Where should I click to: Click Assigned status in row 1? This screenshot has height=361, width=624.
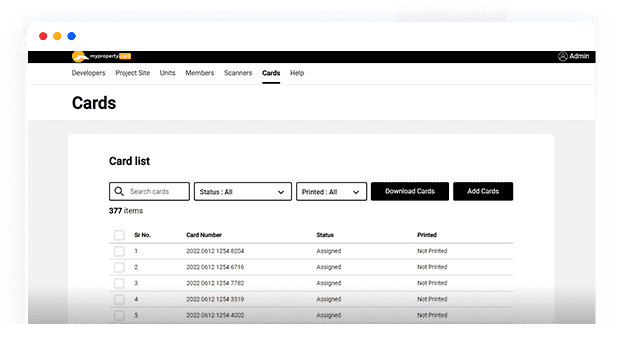(x=329, y=251)
